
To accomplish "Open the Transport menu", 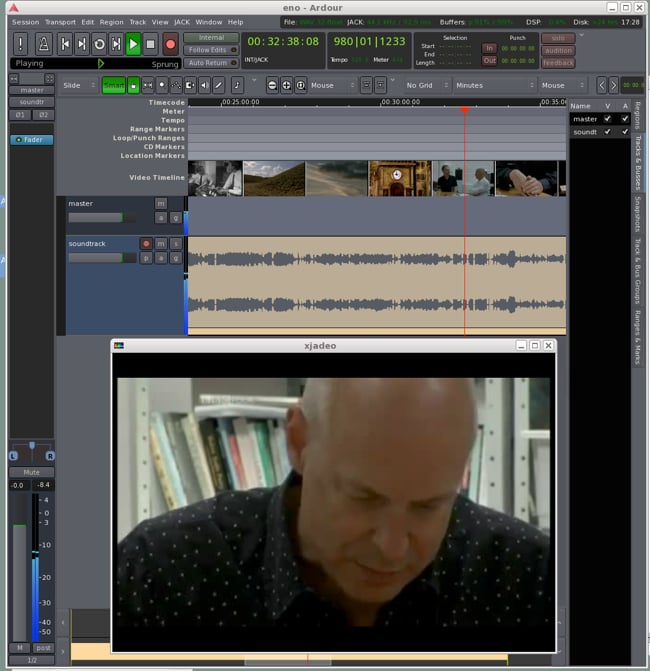I will pyautogui.click(x=60, y=21).
